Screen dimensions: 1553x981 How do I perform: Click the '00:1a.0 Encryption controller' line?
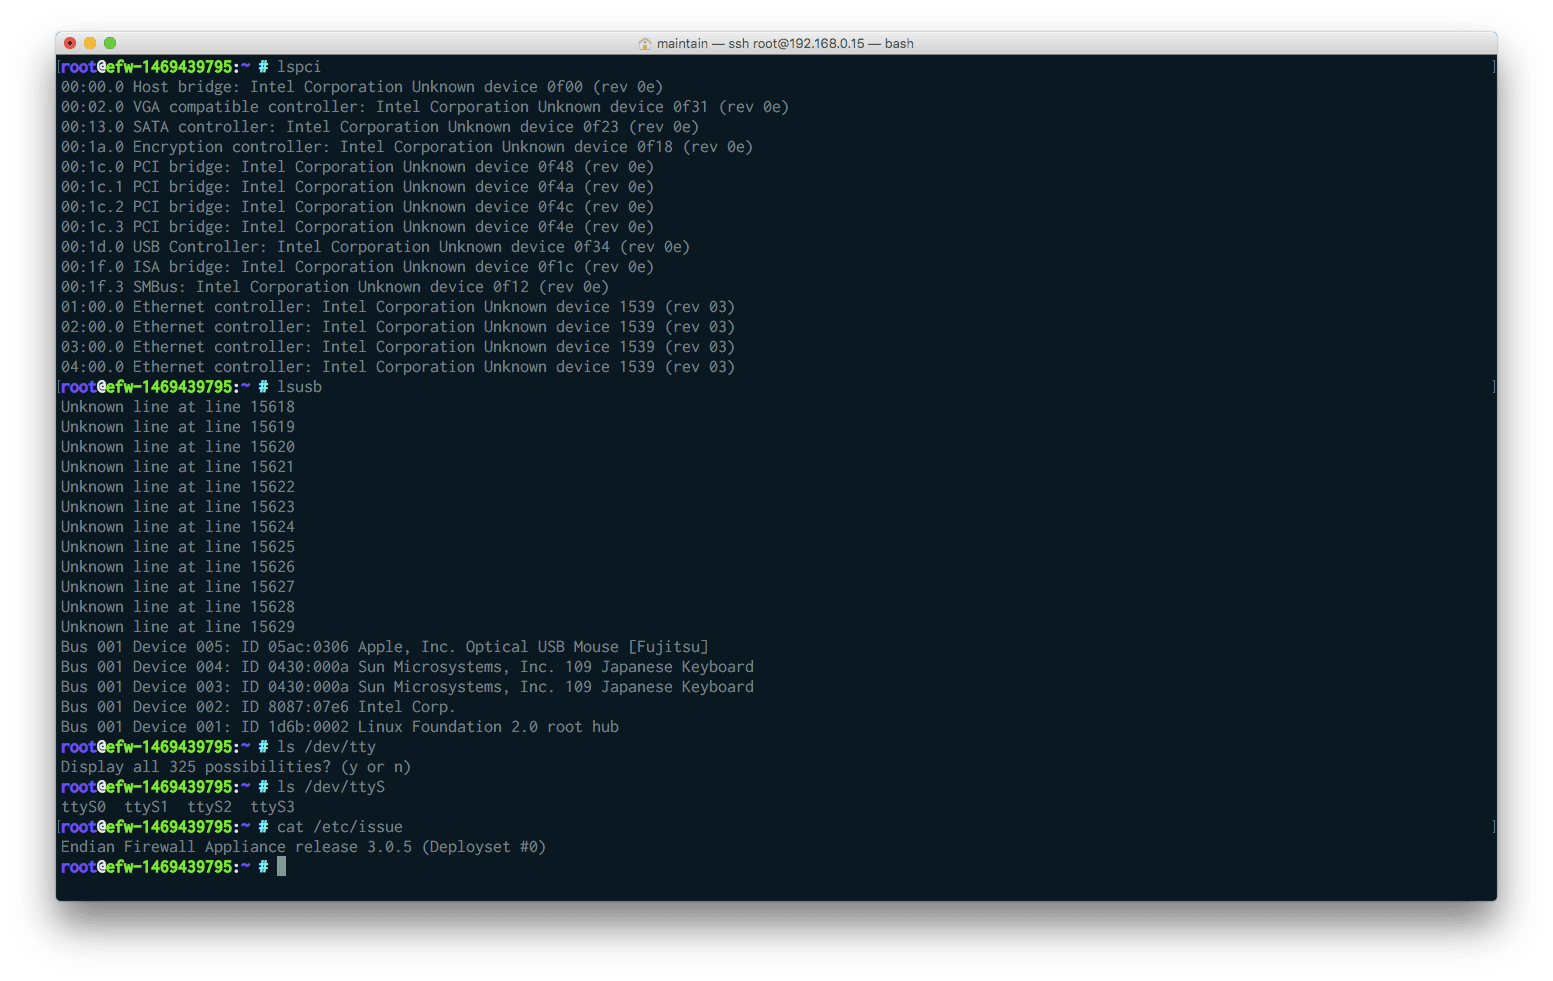407,147
